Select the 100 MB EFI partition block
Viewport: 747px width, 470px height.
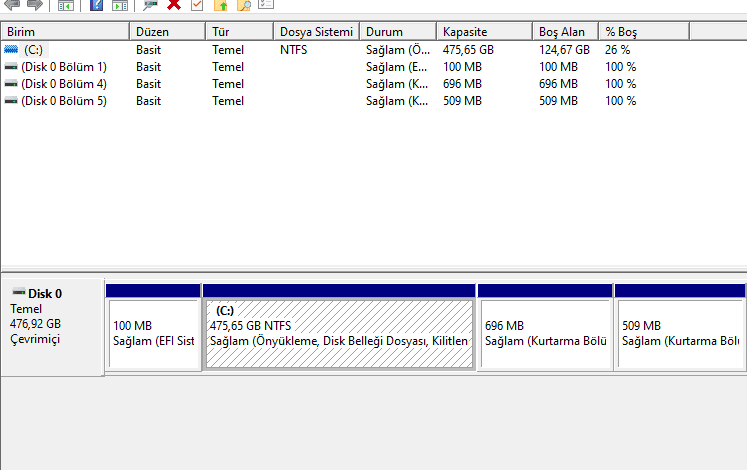153,334
